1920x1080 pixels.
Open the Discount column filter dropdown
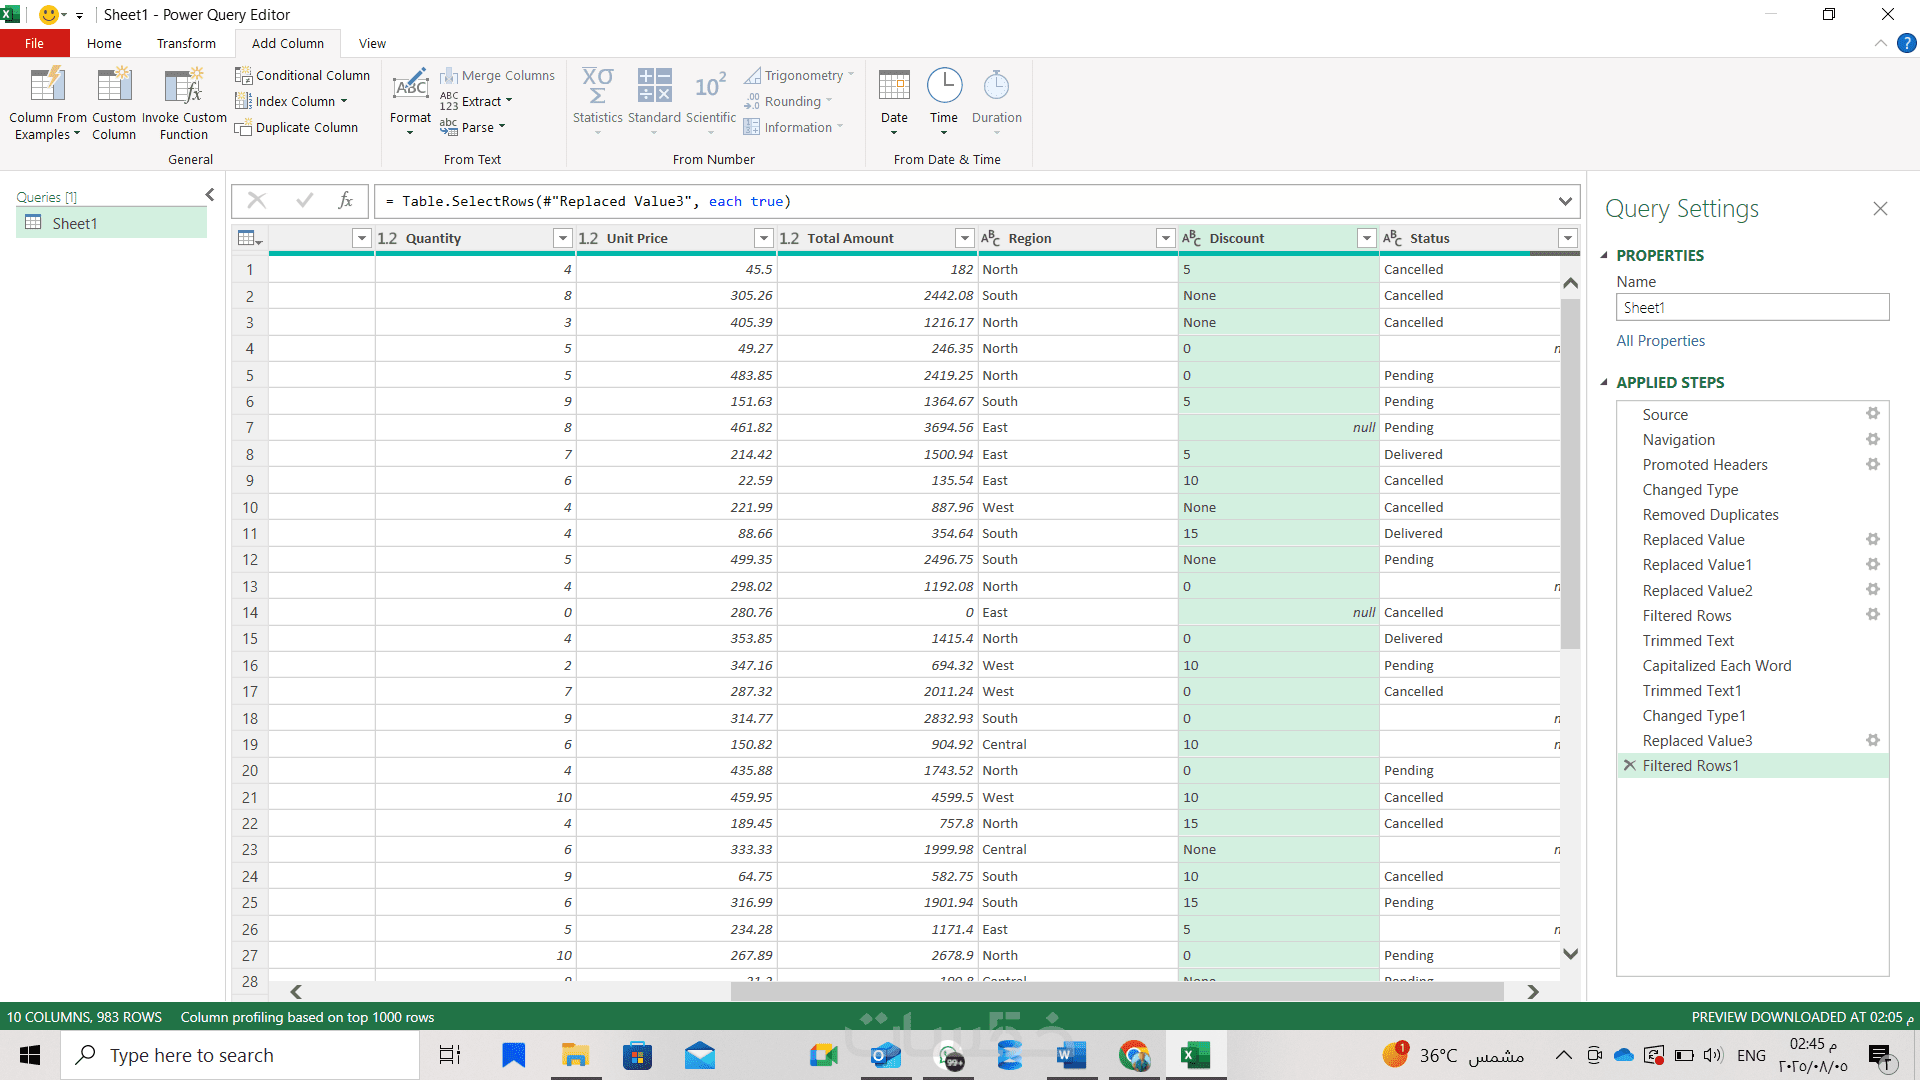tap(1366, 238)
